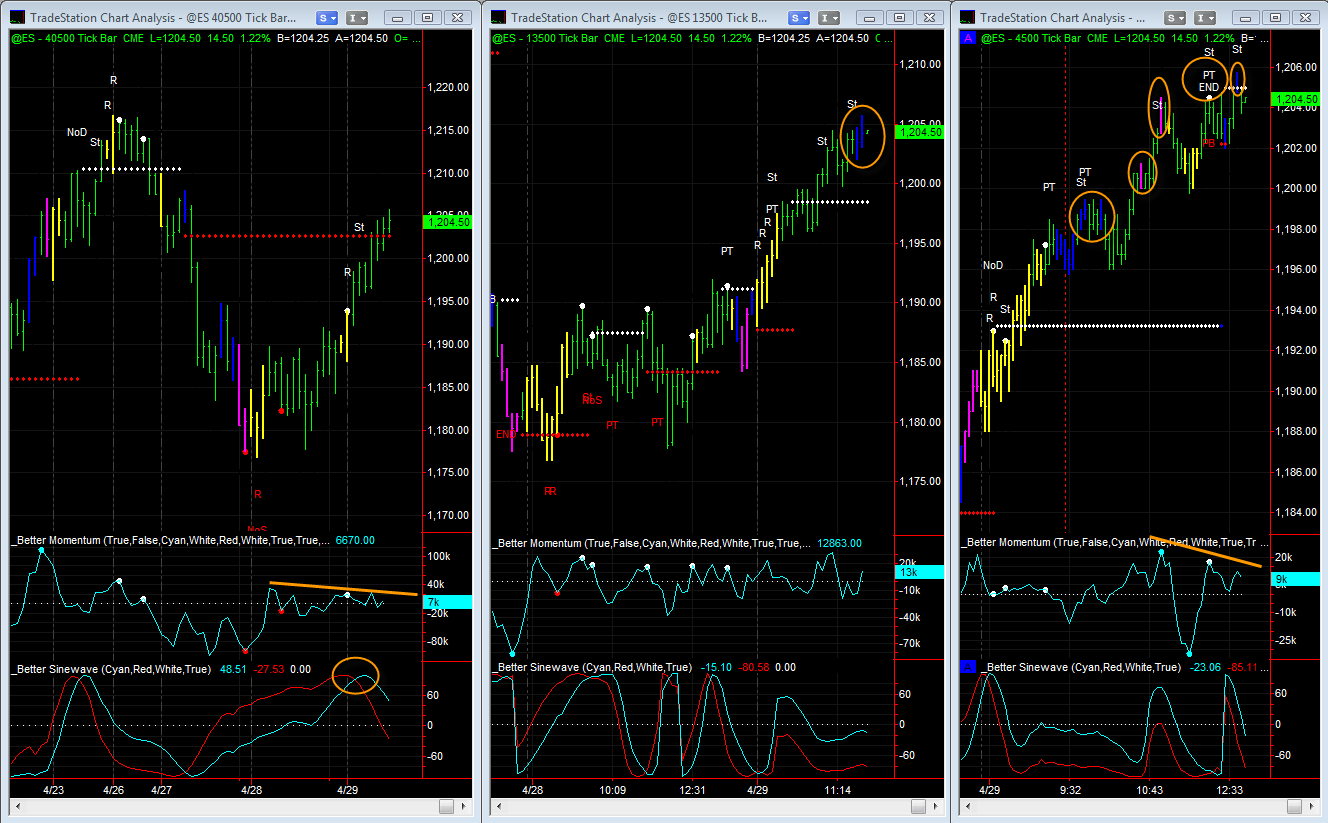Click the '_Better Sinewave' label in the 40500 window

55,669
